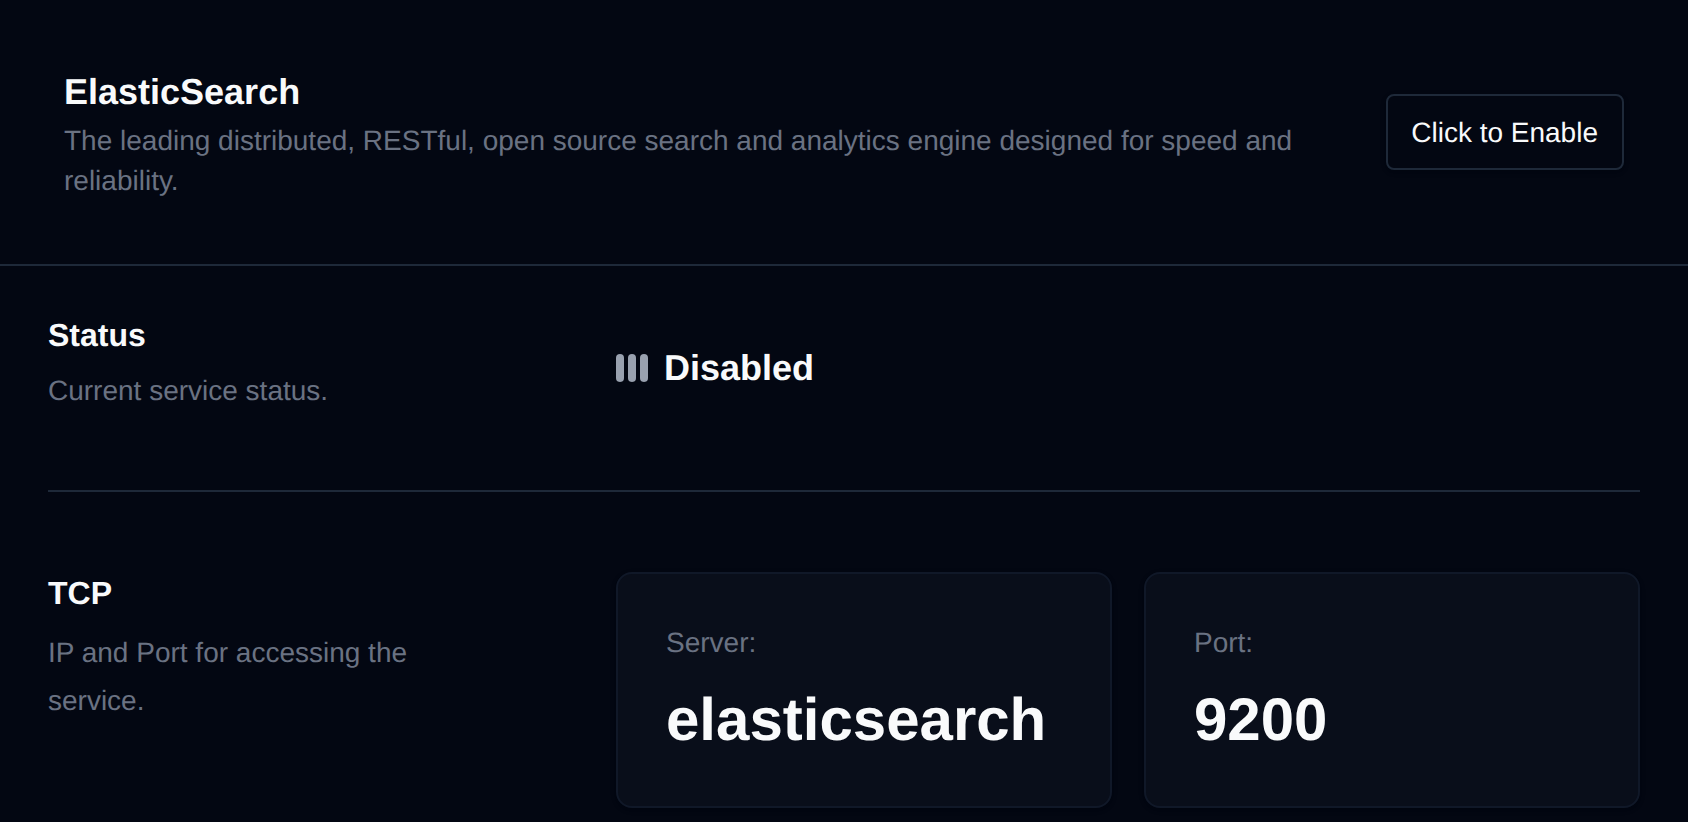This screenshot has width=1688, height=822.
Task: Click the Status section heading
Action: [x=97, y=335]
